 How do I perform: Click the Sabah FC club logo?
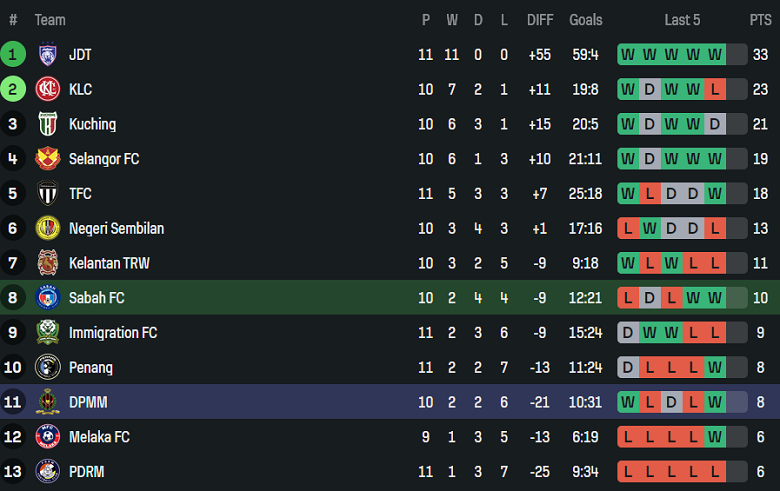tap(48, 298)
